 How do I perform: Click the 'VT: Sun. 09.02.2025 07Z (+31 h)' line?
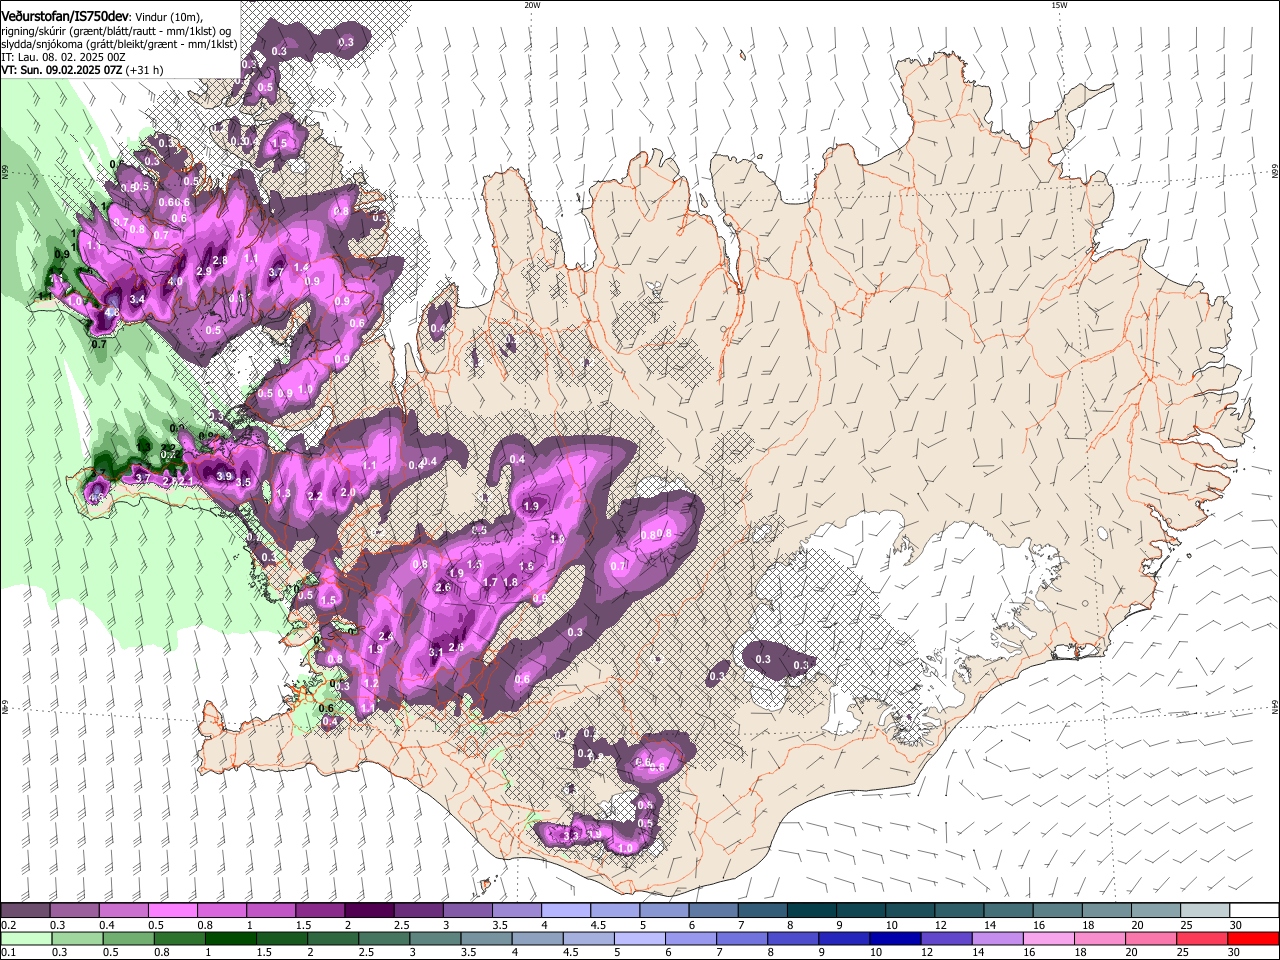(x=82, y=71)
